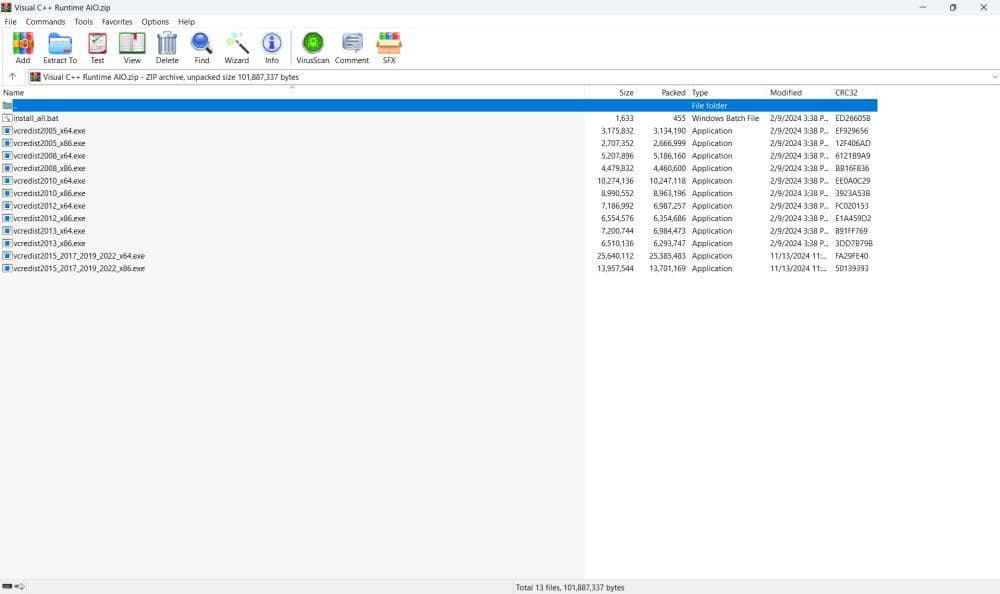The height and width of the screenshot is (594, 1000).
Task: Sort files by the Name column
Action: click(14, 91)
